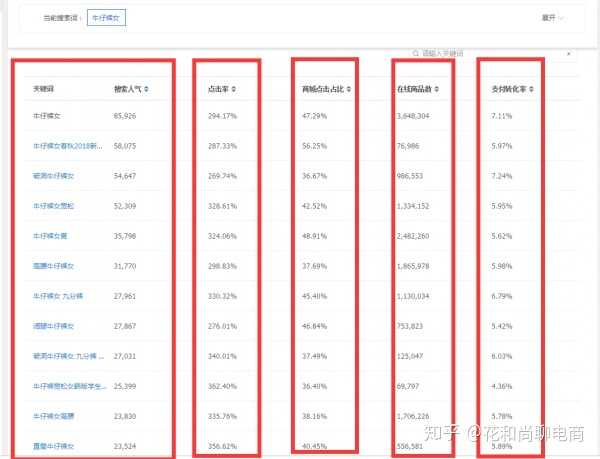Open the 牛仔裤女宽松 keyword link
The image size is (600, 459).
point(53,206)
